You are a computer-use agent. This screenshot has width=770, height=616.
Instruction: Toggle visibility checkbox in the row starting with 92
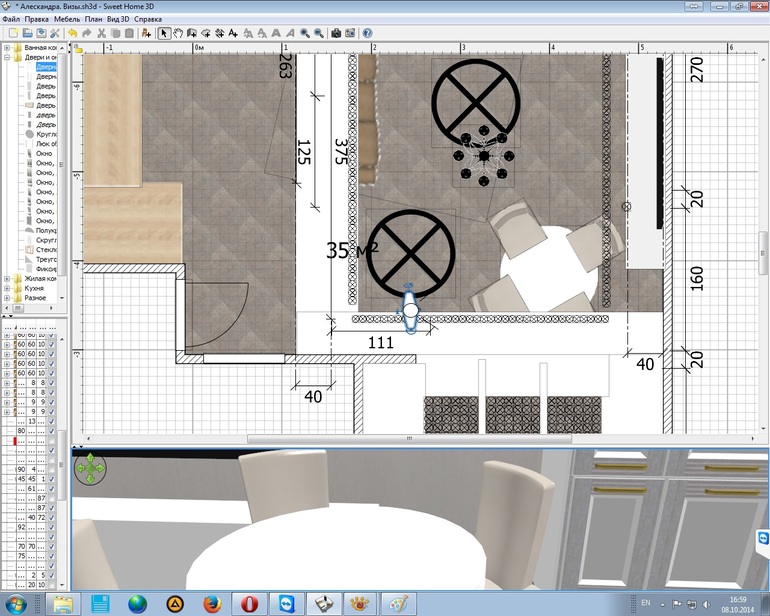click(x=51, y=527)
